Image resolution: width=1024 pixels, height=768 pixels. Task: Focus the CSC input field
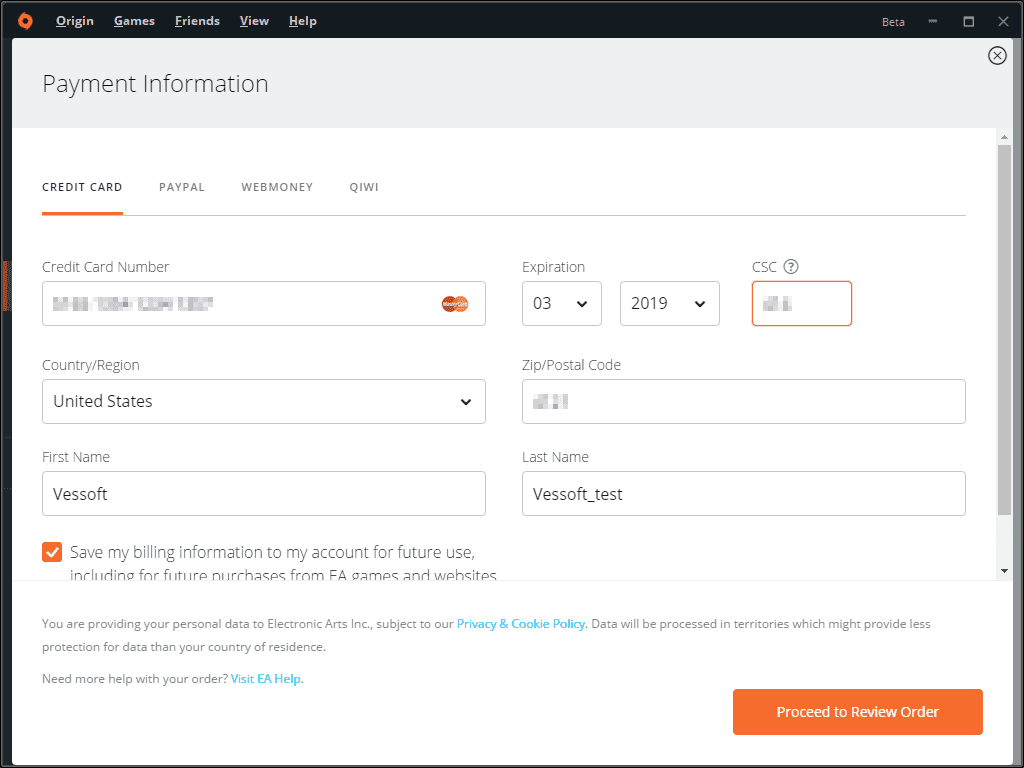click(x=802, y=304)
